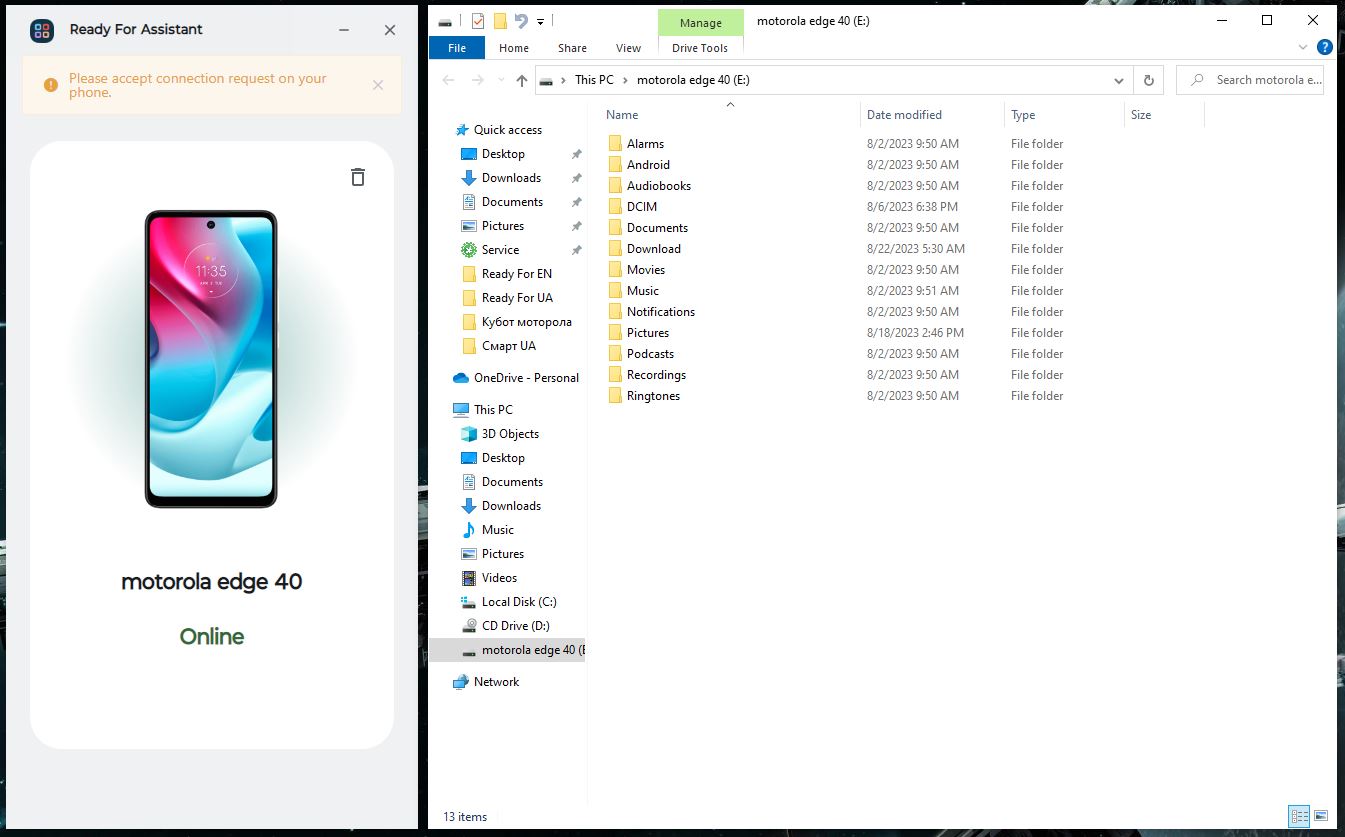Click This PC in the address breadcrumb
The image size is (1345, 837).
pos(594,80)
